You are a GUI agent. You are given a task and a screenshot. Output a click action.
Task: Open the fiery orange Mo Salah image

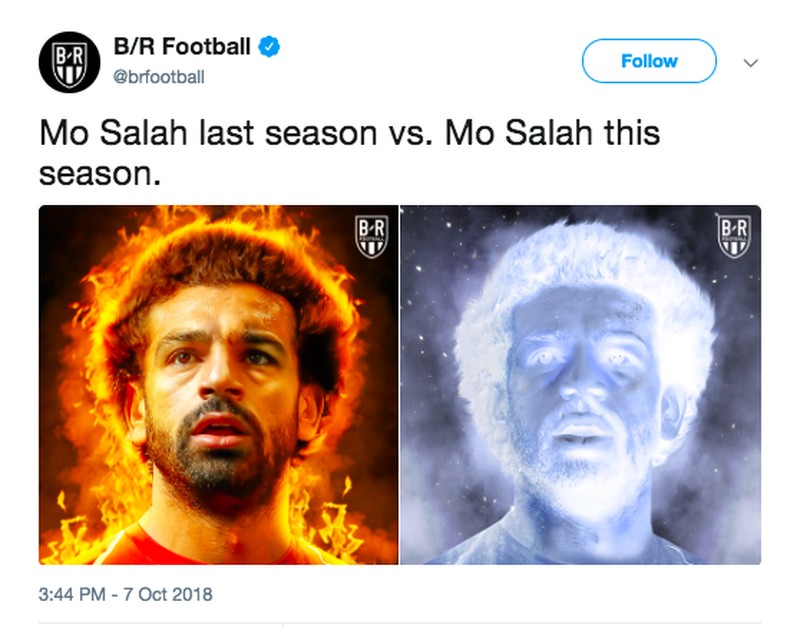point(218,385)
